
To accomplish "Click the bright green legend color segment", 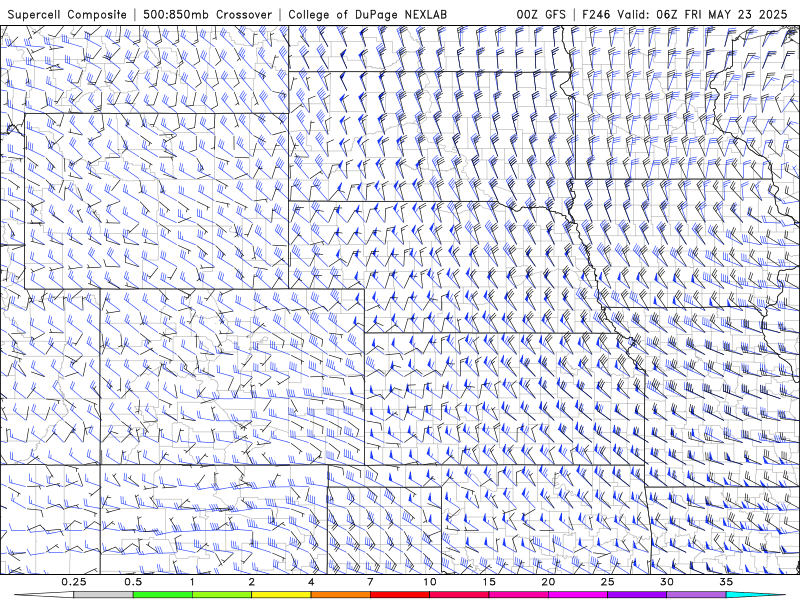I will pyautogui.click(x=163, y=595).
